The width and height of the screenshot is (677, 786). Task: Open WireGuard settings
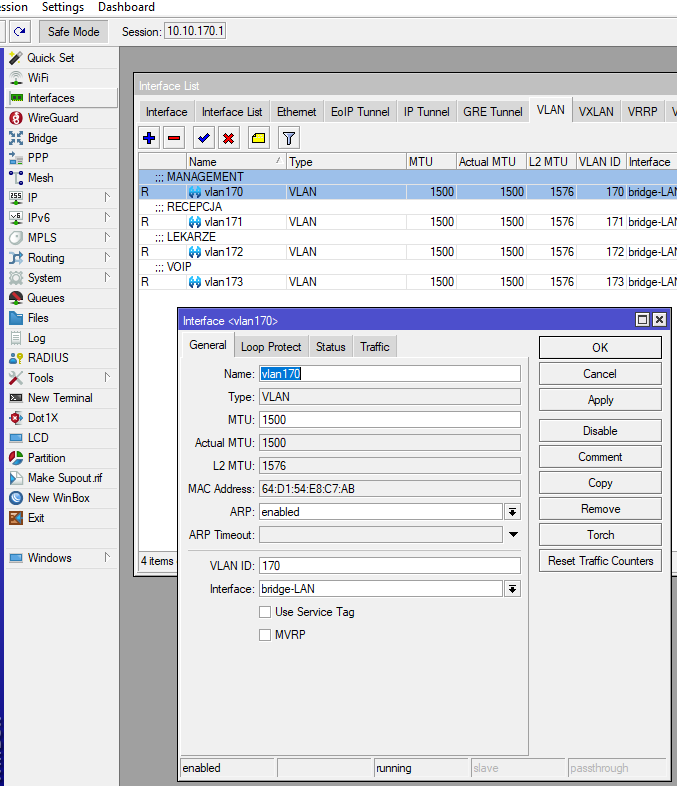click(x=62, y=118)
